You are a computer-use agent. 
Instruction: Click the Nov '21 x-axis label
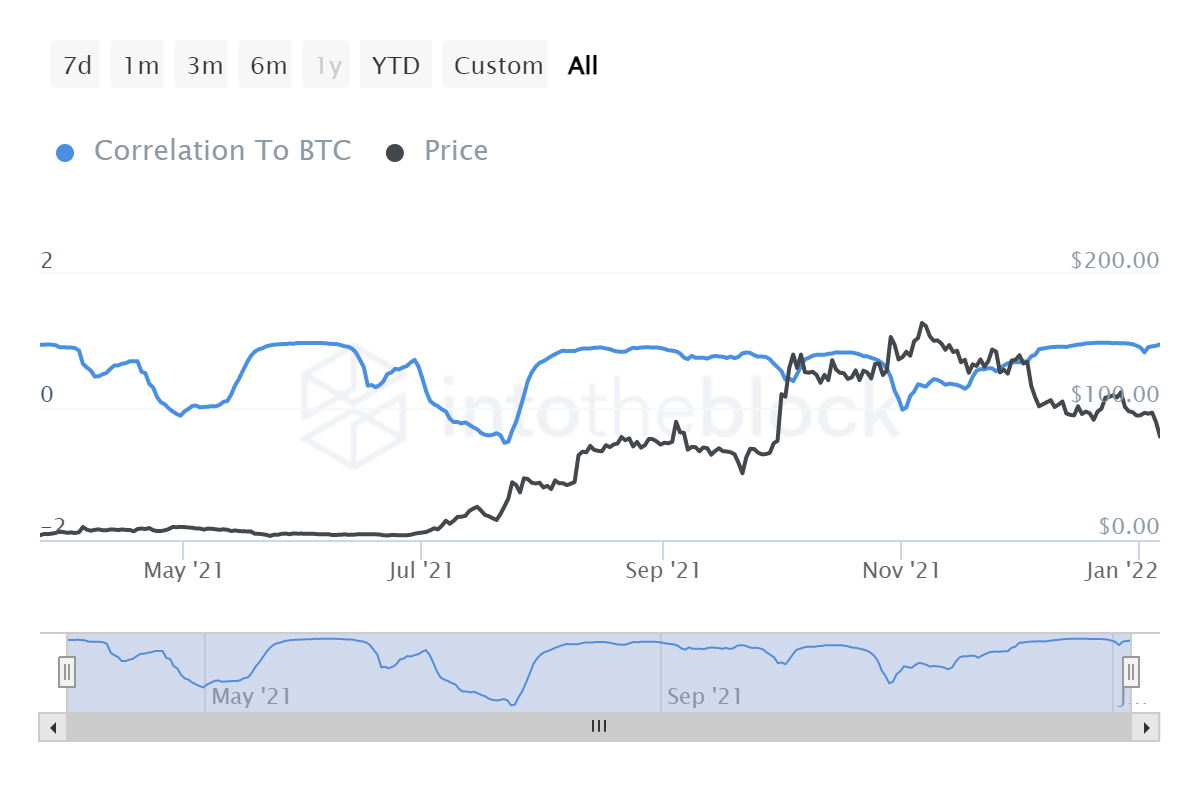click(x=902, y=571)
